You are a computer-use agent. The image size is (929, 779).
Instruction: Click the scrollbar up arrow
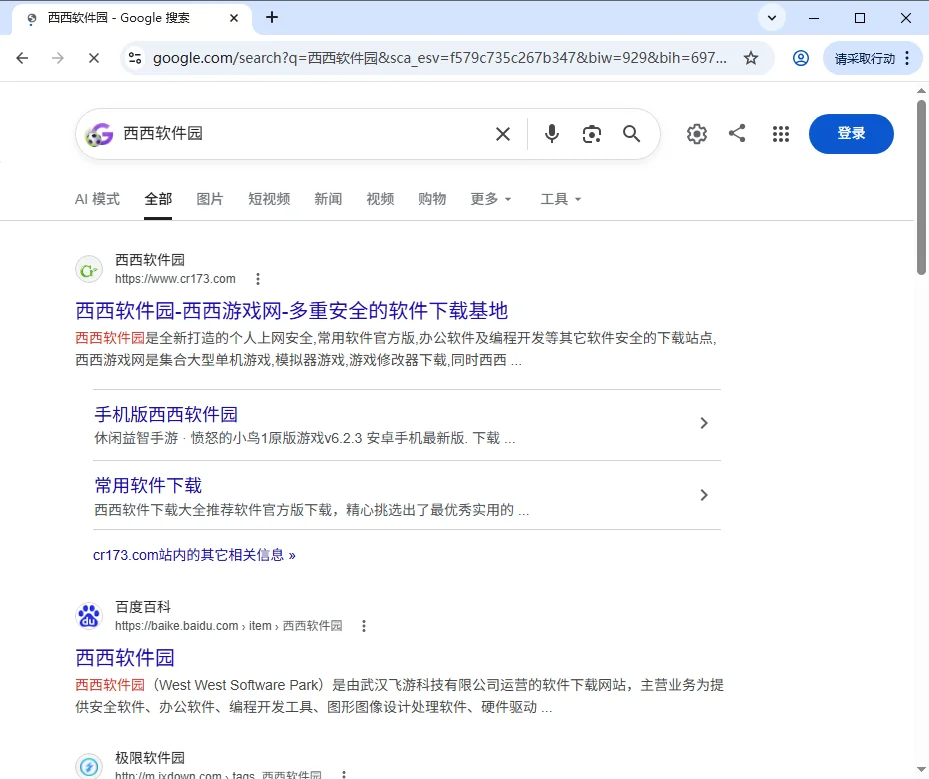[x=921, y=91]
